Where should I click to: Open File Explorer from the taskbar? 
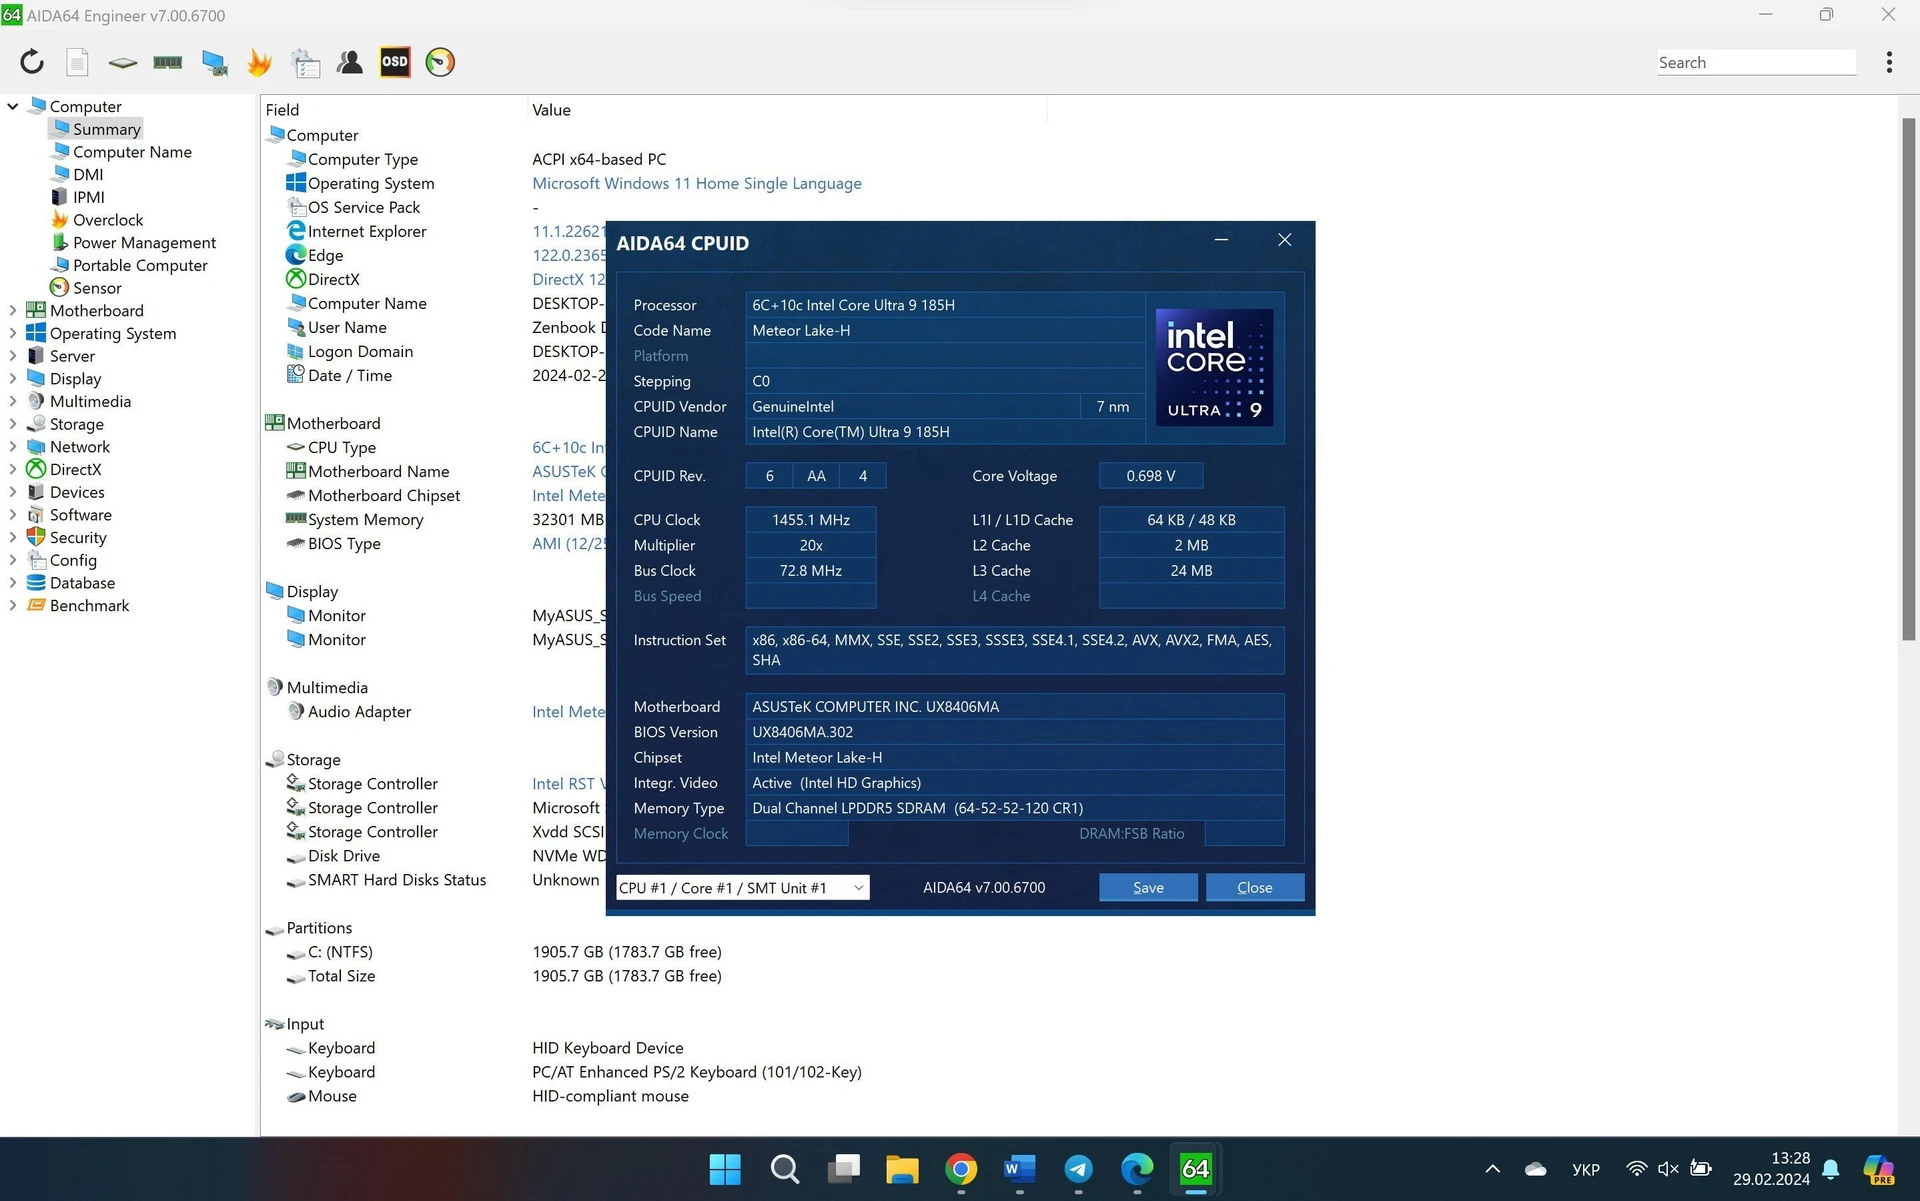tap(902, 1169)
